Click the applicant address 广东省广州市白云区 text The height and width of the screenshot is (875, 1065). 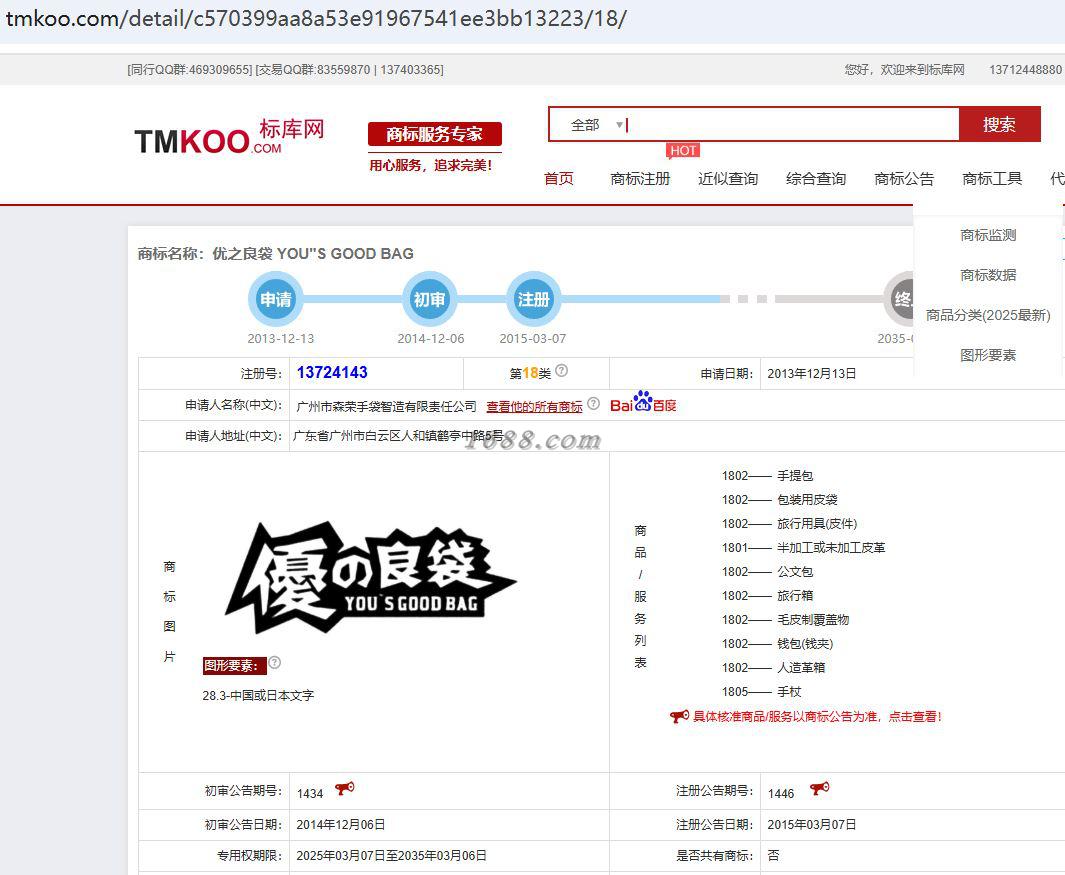coord(398,435)
